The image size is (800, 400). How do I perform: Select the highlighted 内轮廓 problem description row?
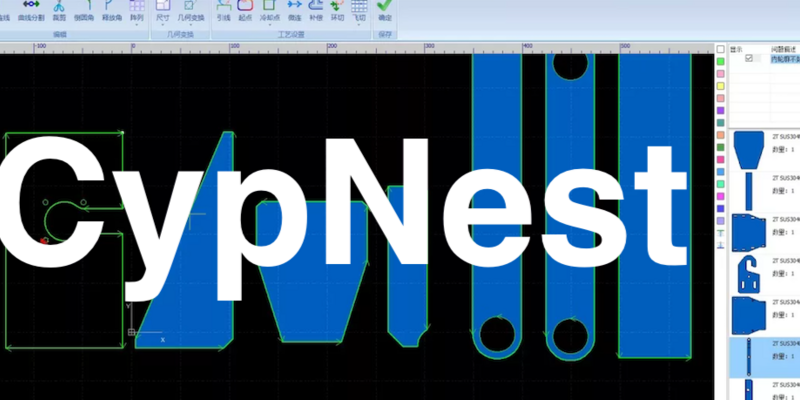click(785, 59)
